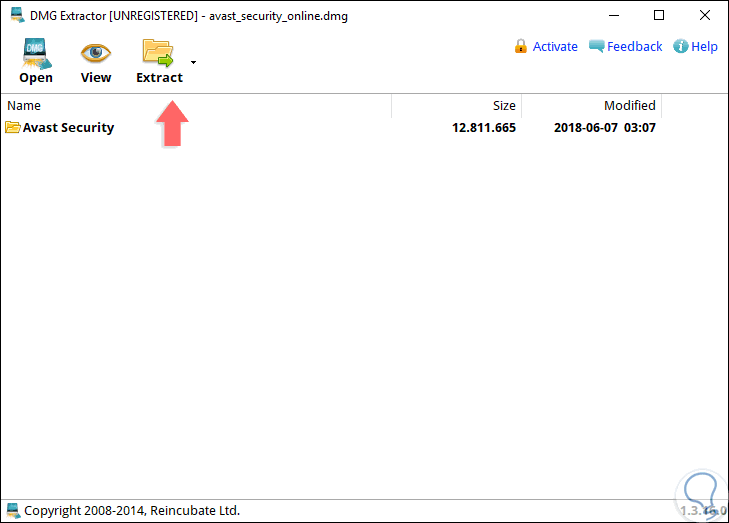Image resolution: width=729 pixels, height=523 pixels.
Task: Click the Copyright Reincubate Ltd. text
Action: click(x=132, y=510)
